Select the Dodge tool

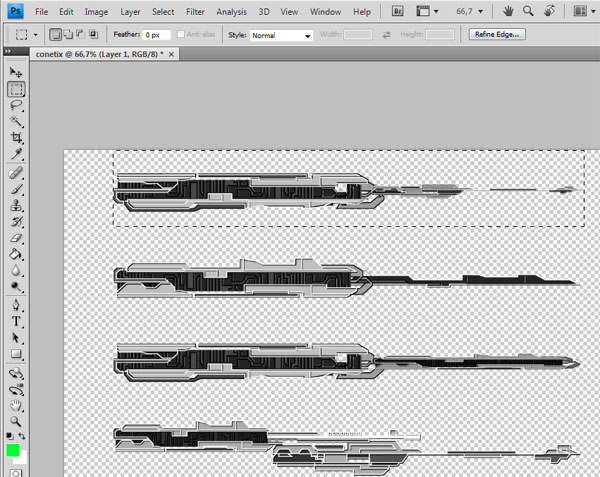pyautogui.click(x=16, y=287)
